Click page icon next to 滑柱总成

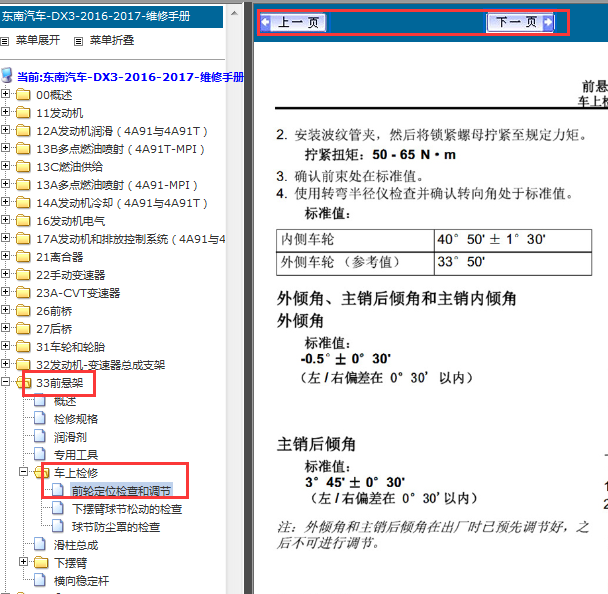coord(40,544)
